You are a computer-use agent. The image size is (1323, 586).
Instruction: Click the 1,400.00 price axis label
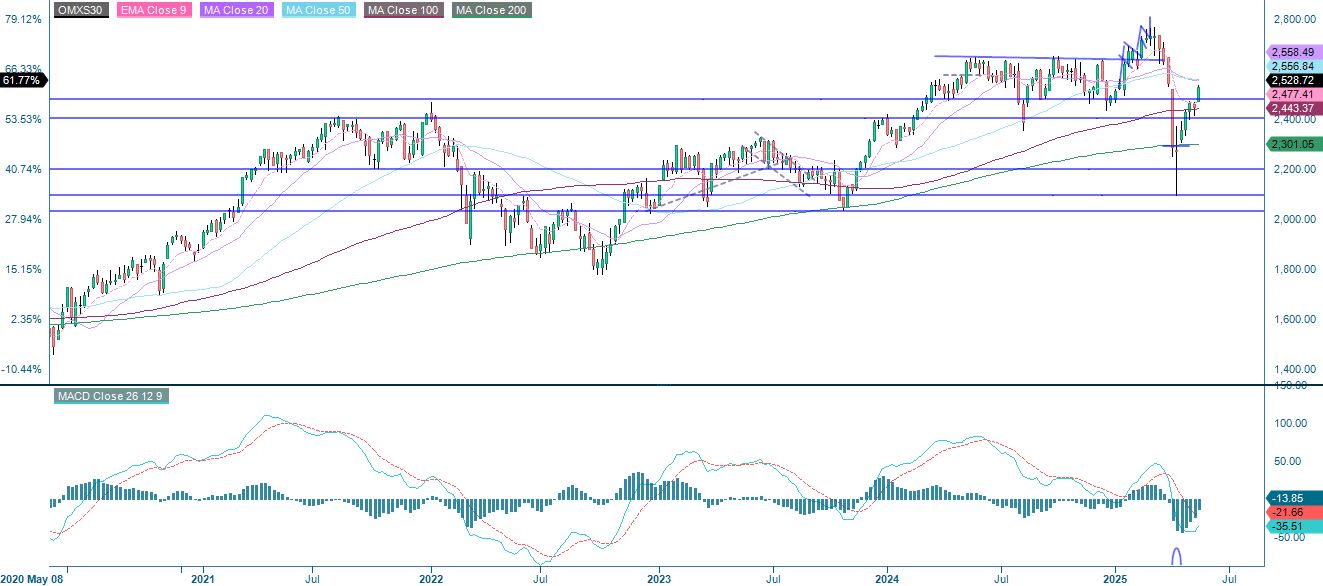1293,369
